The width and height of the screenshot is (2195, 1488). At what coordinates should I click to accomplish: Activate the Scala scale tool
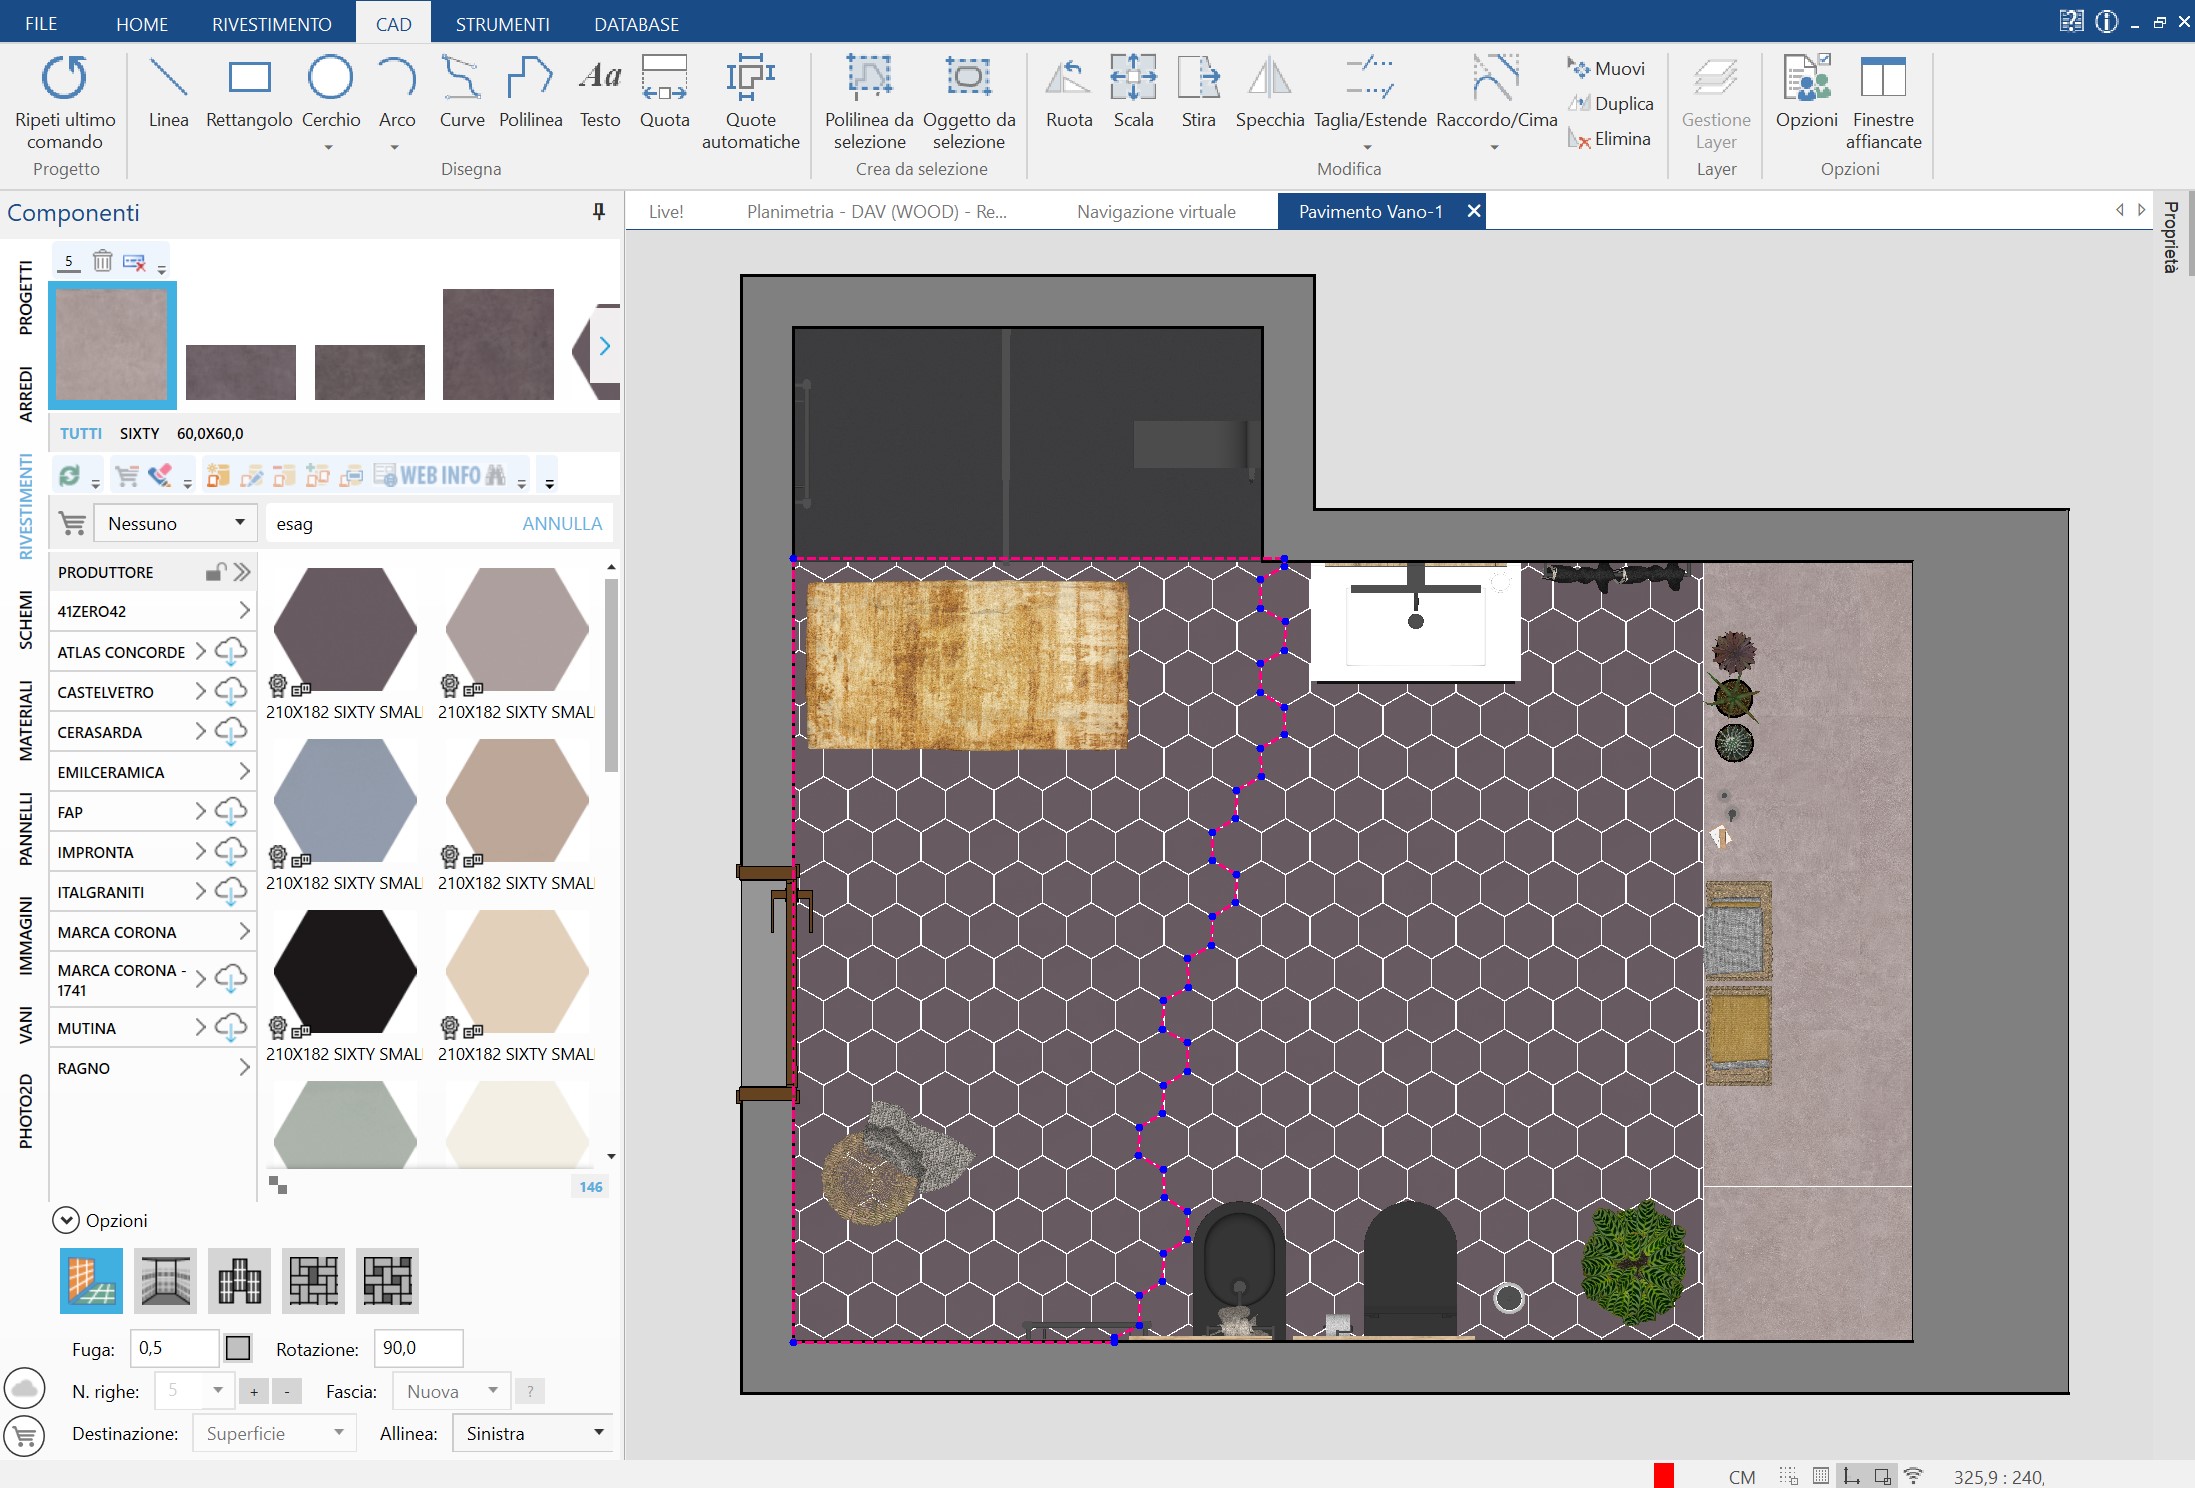coord(1133,93)
